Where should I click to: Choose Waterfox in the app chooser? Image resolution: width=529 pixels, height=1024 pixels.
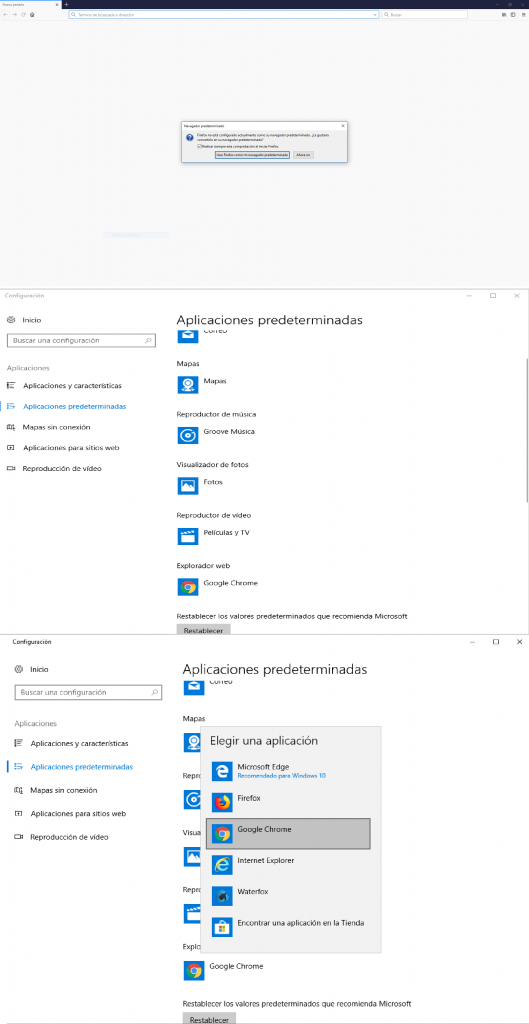point(288,896)
